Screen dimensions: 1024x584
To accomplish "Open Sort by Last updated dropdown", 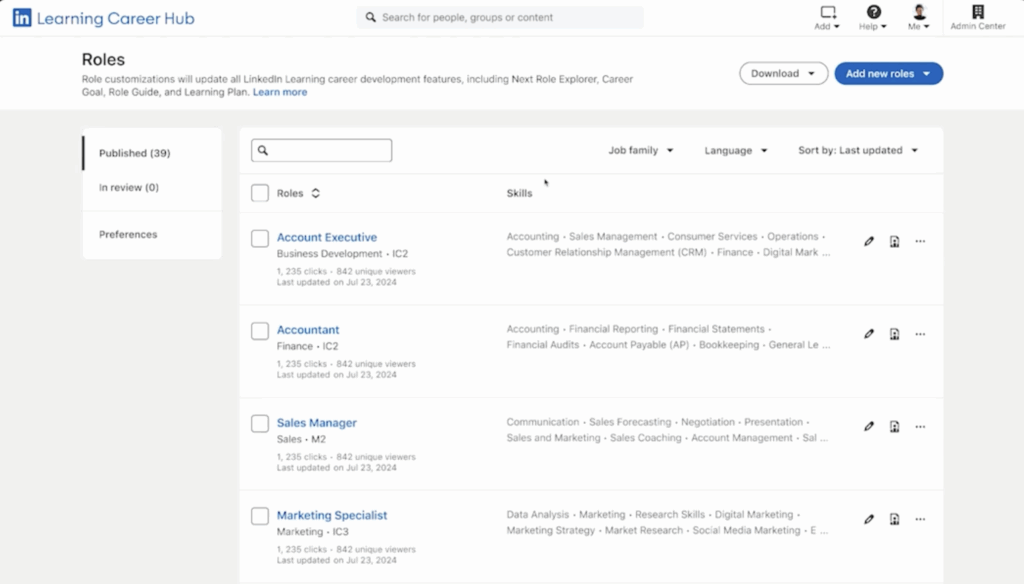I will point(857,151).
